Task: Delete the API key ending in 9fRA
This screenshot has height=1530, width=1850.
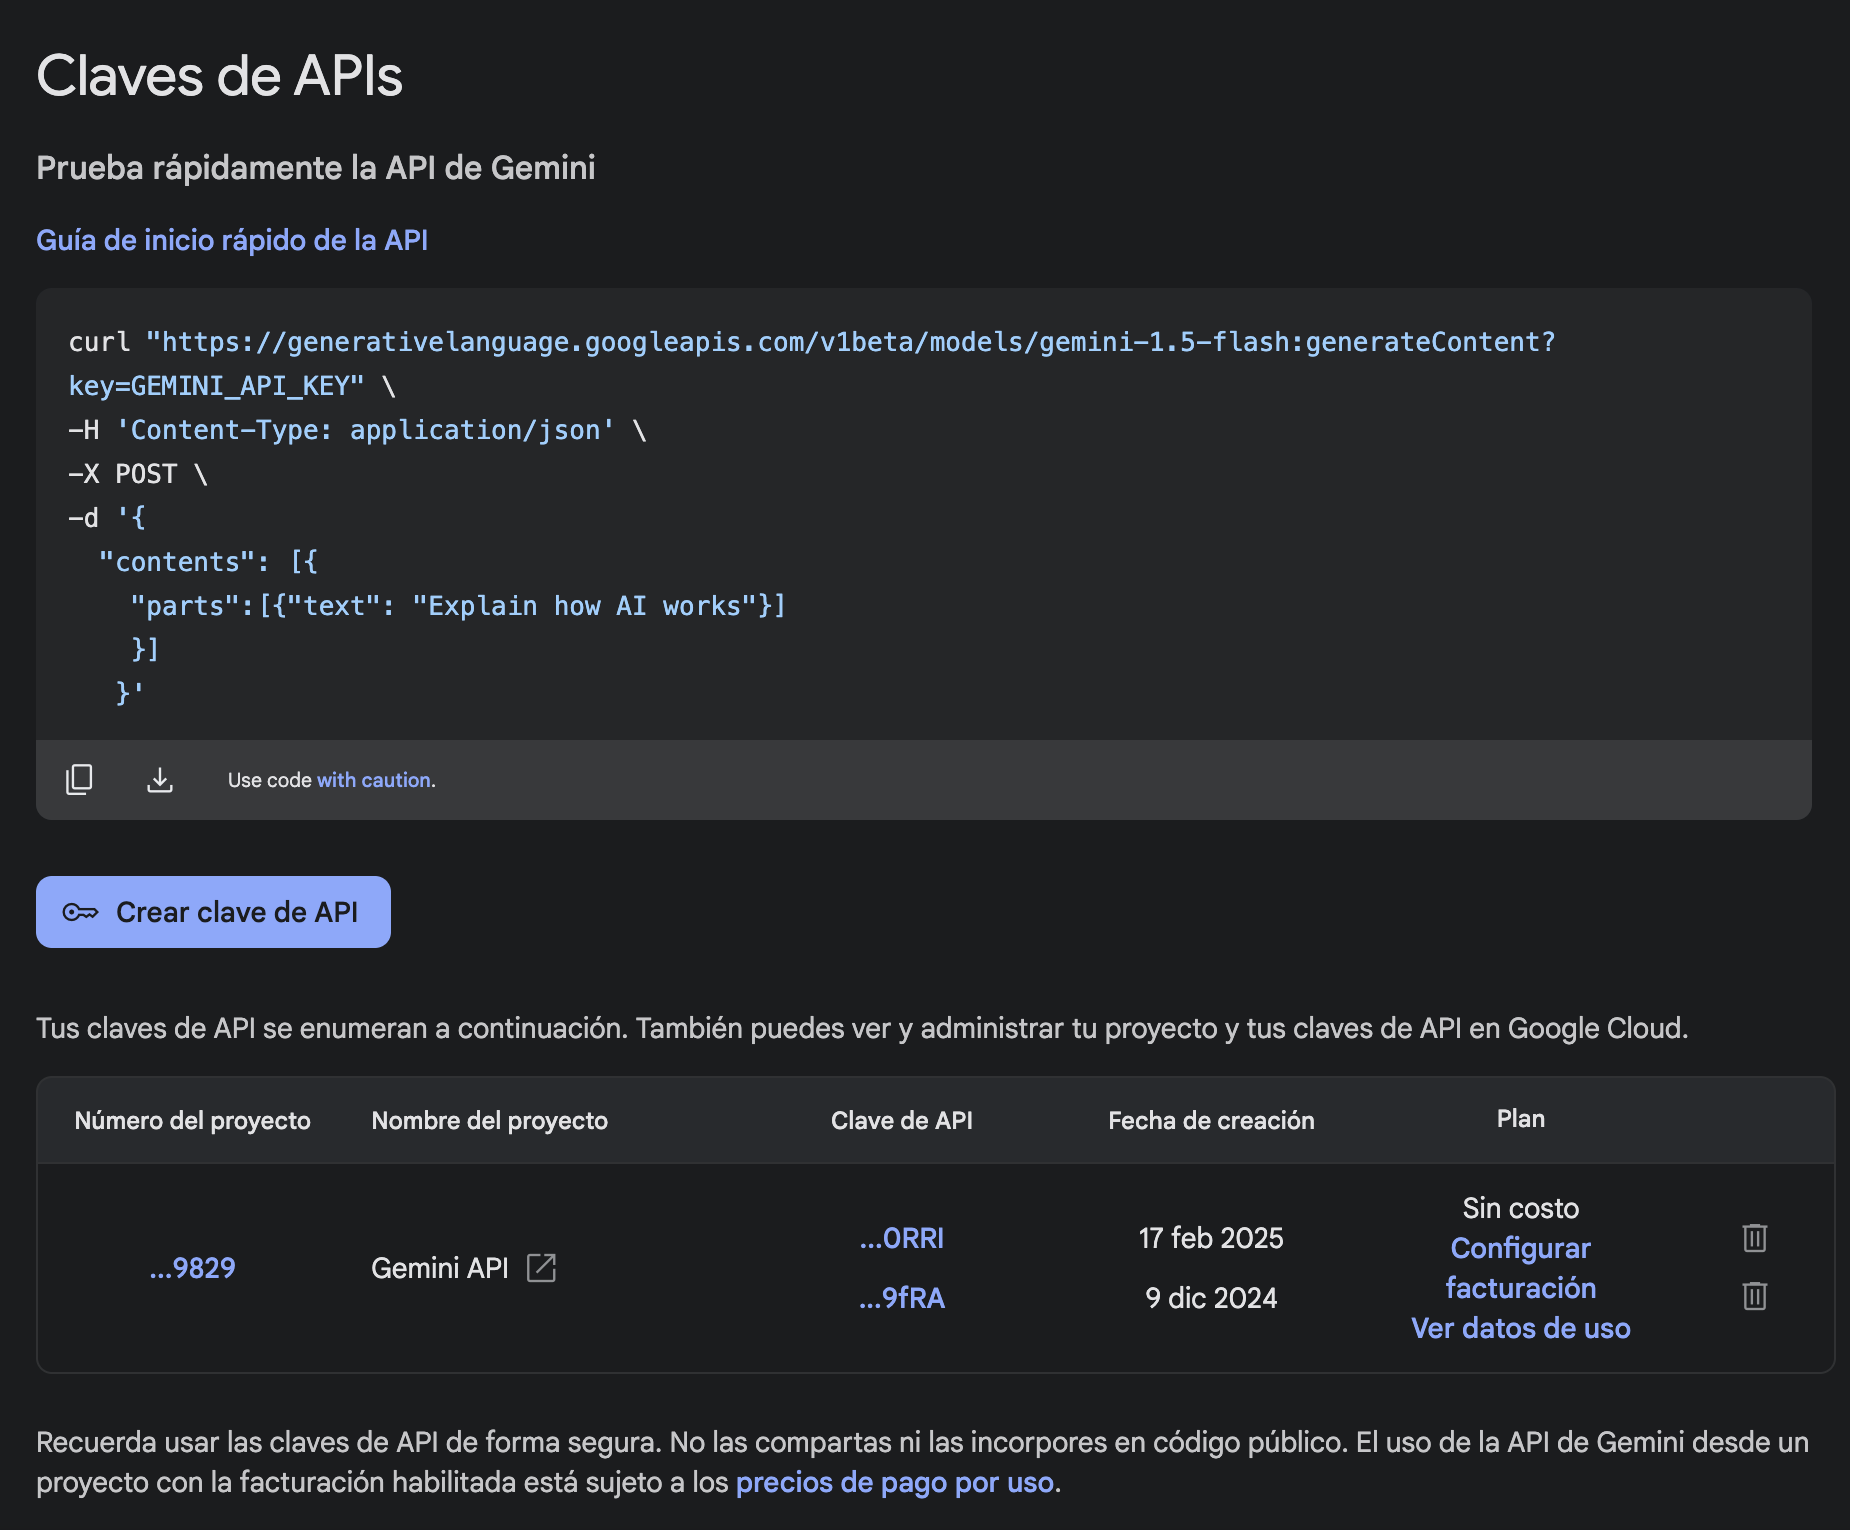Action: click(x=1754, y=1297)
